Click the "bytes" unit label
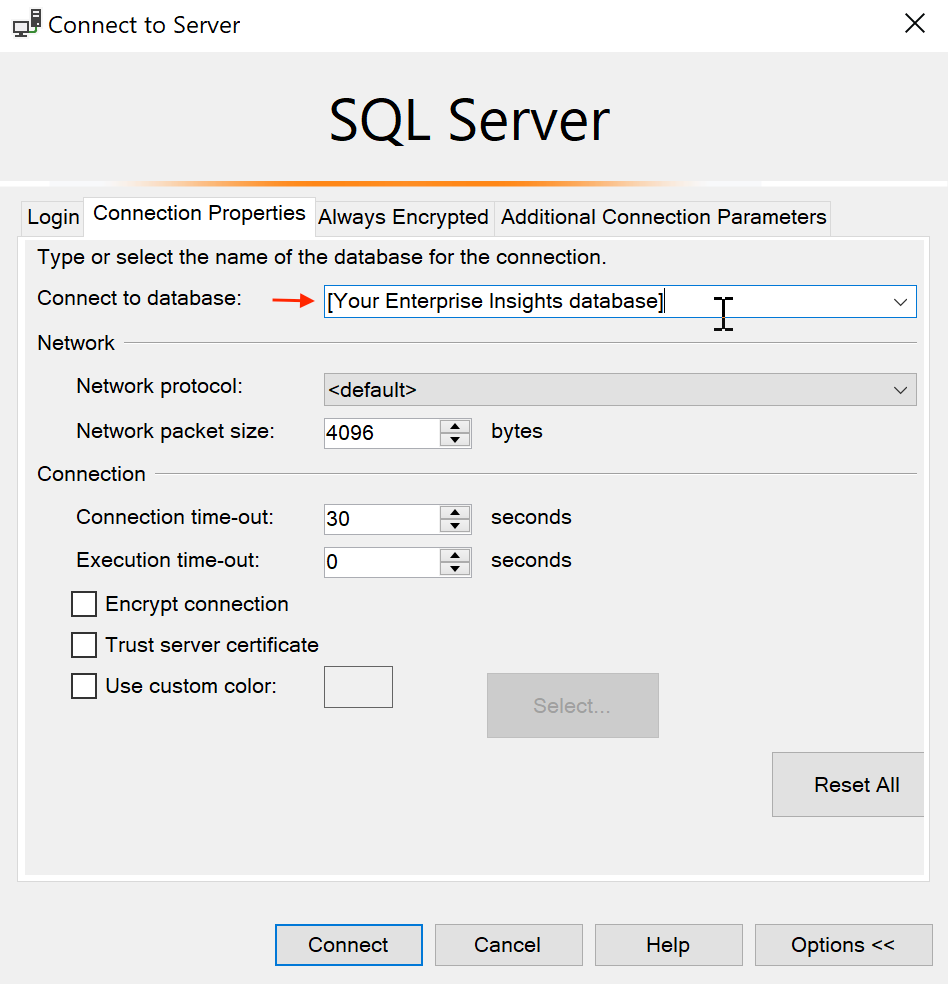948x984 pixels. click(x=517, y=432)
